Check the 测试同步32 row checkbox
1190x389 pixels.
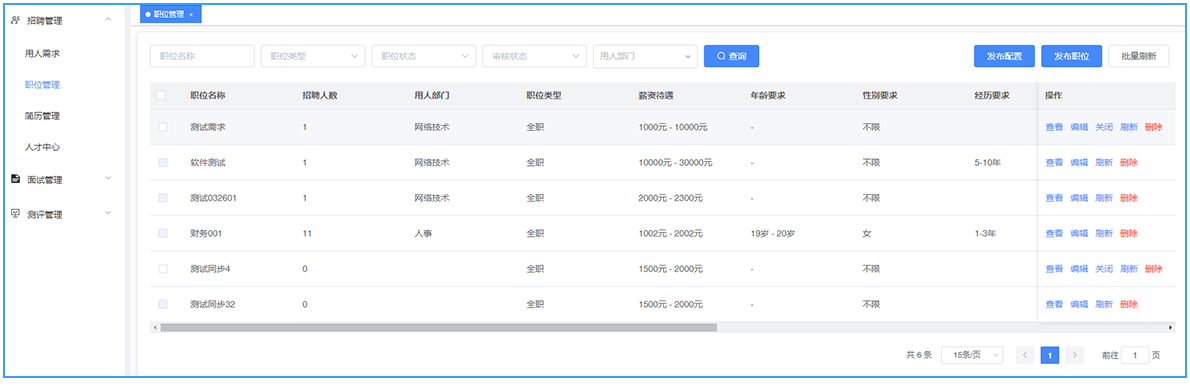163,304
